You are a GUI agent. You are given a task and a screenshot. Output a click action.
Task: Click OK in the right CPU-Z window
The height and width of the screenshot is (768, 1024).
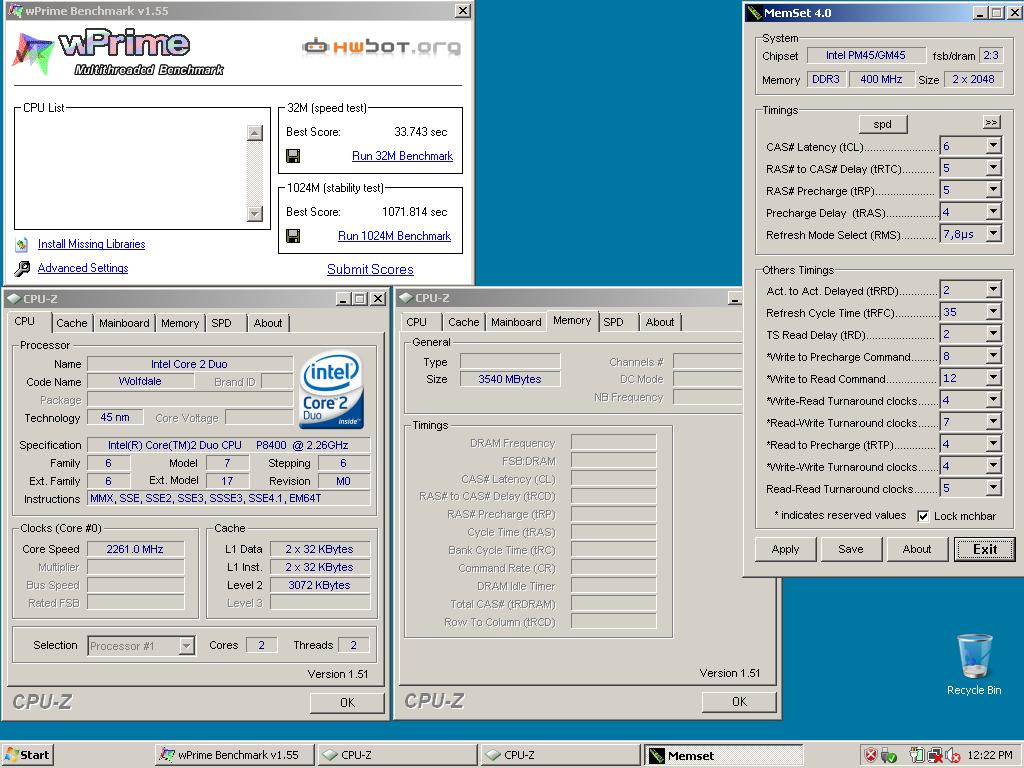739,701
